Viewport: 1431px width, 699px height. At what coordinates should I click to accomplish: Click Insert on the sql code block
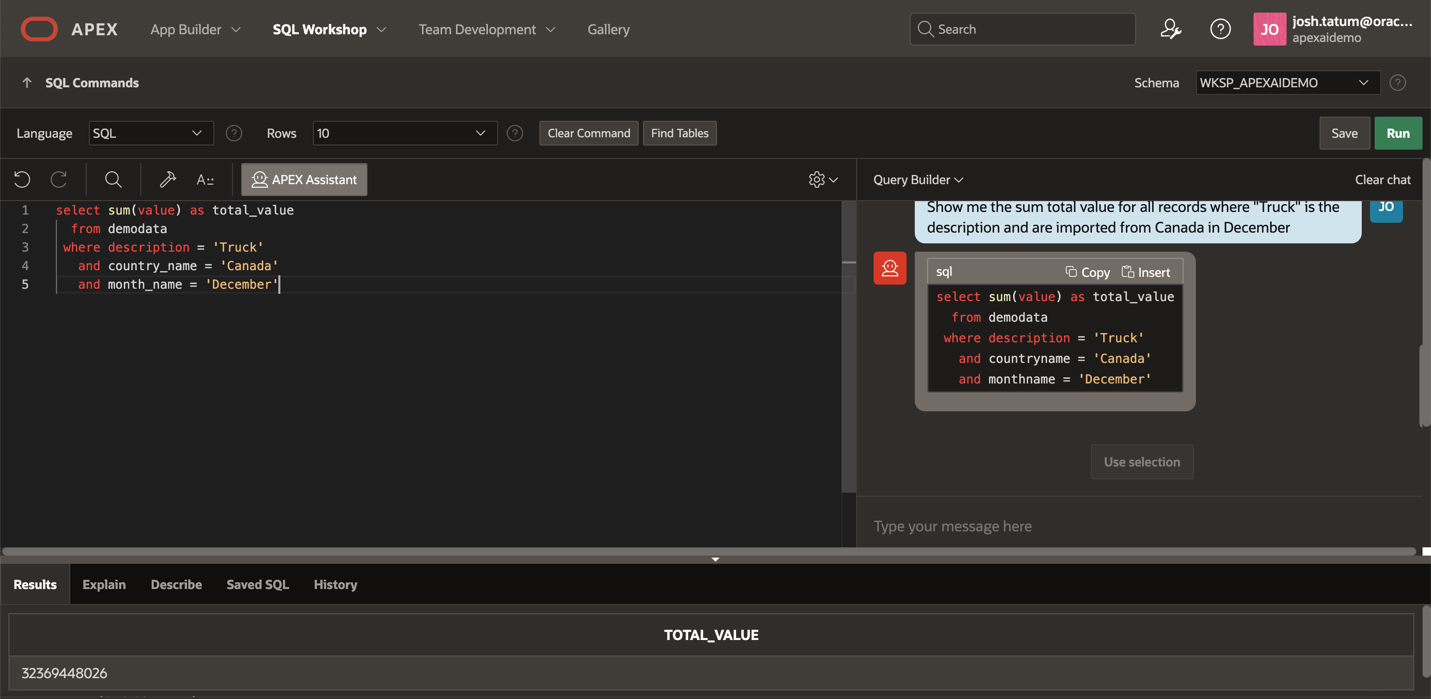coord(1146,272)
